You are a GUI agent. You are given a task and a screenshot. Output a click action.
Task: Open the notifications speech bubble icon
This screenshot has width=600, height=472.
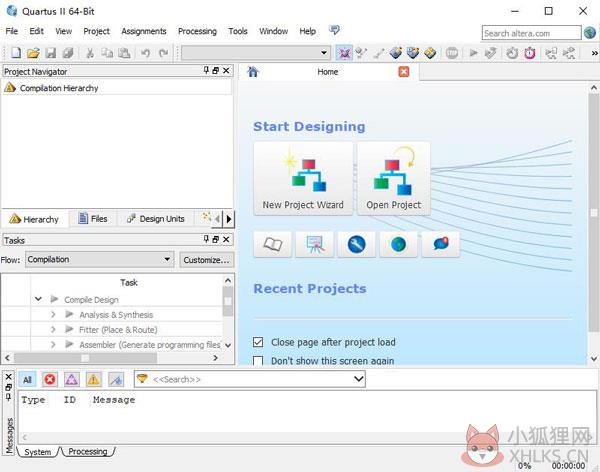(x=440, y=244)
